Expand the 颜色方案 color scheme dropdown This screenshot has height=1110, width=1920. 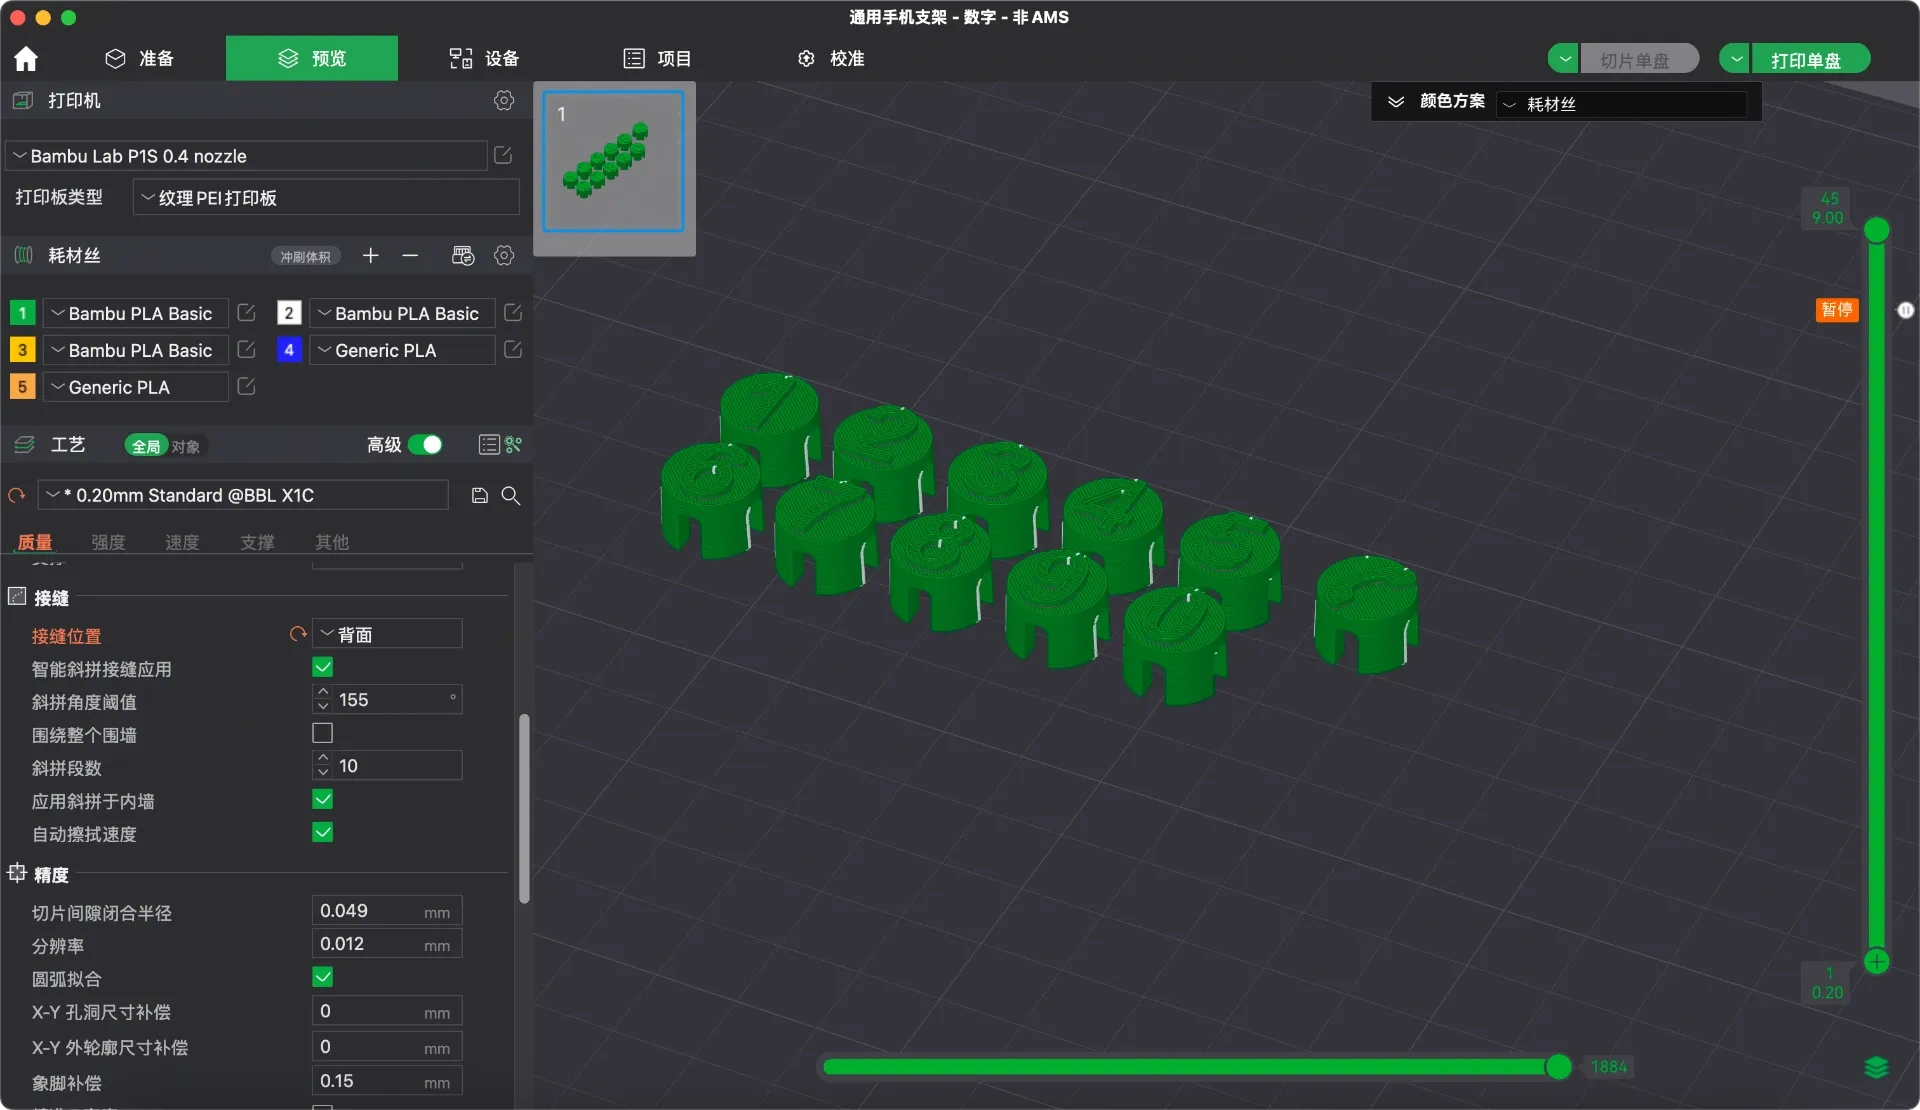click(x=1623, y=104)
